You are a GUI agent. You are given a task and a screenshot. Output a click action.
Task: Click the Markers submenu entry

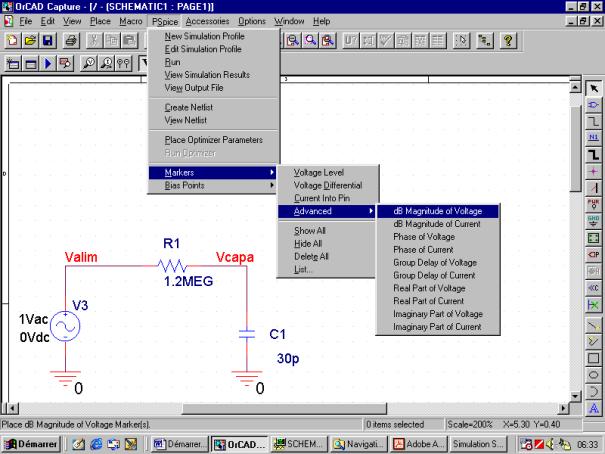(x=213, y=172)
